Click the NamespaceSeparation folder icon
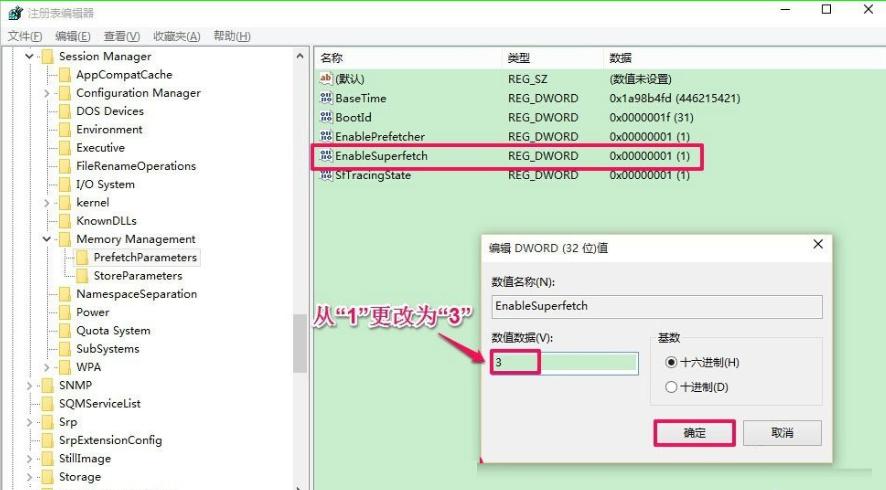The image size is (886, 490). click(66, 294)
